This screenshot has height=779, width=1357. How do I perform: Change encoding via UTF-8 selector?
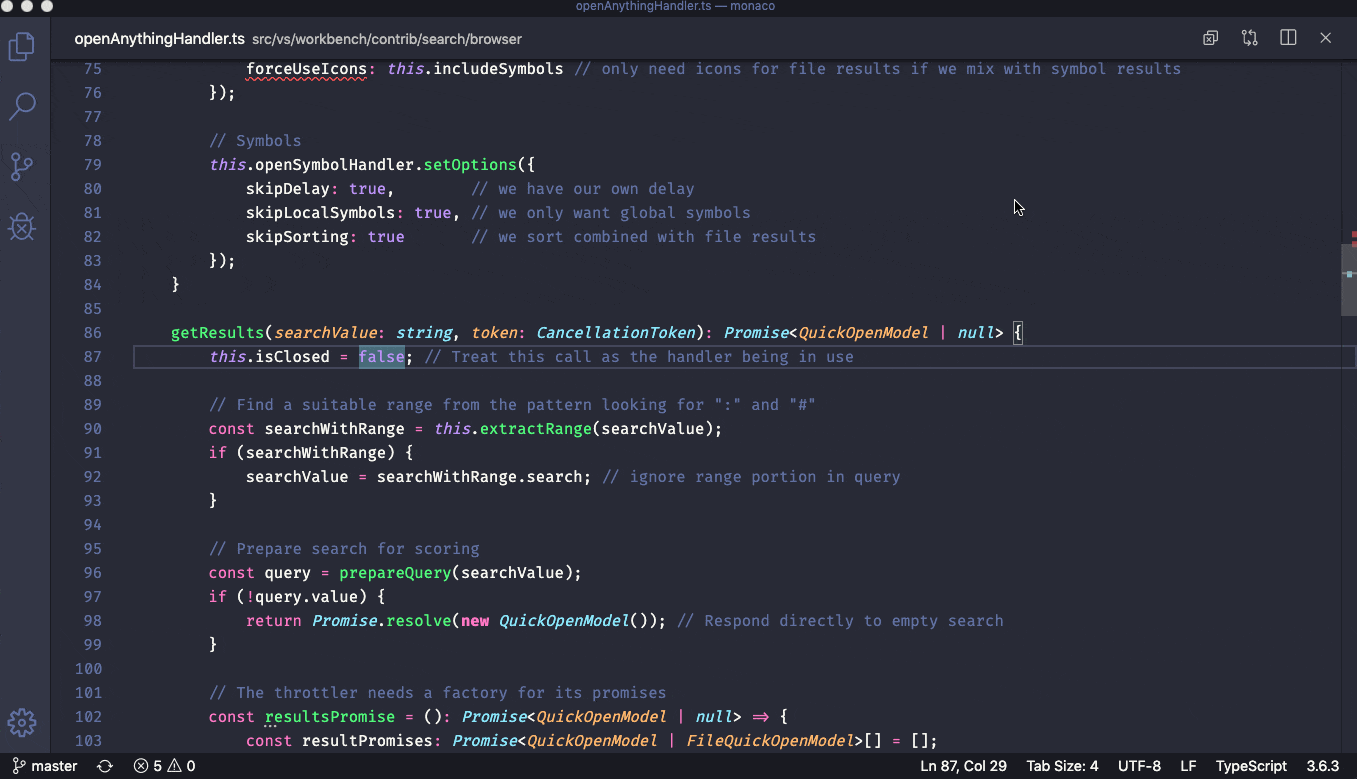click(1139, 765)
